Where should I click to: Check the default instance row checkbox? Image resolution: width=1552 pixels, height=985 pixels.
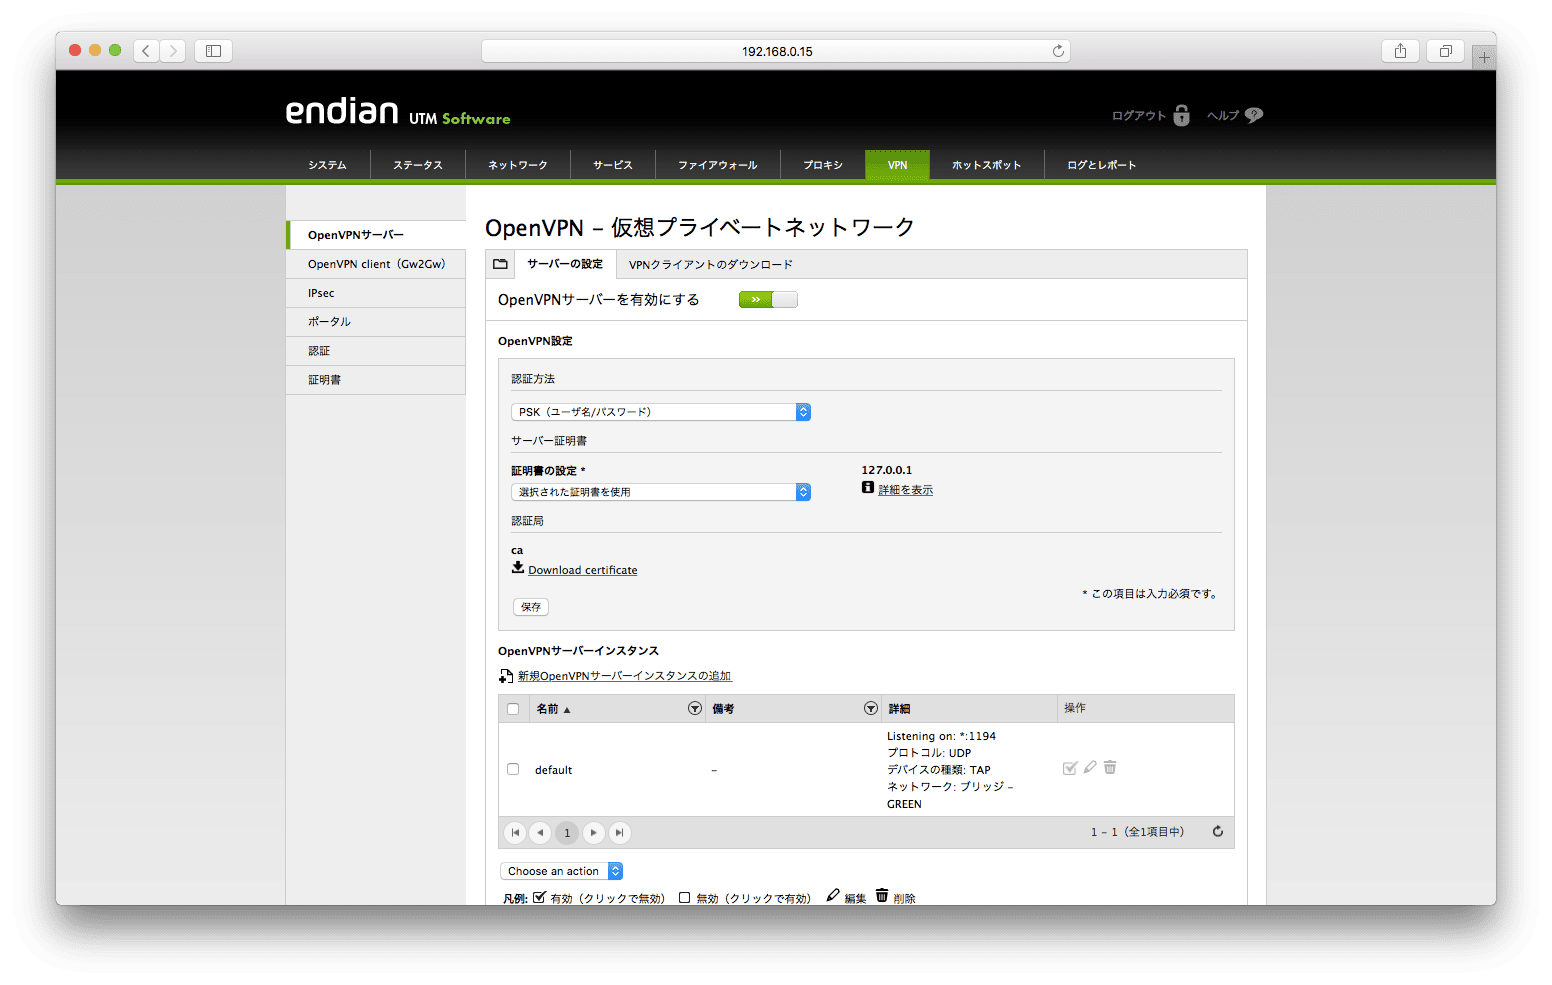513,769
